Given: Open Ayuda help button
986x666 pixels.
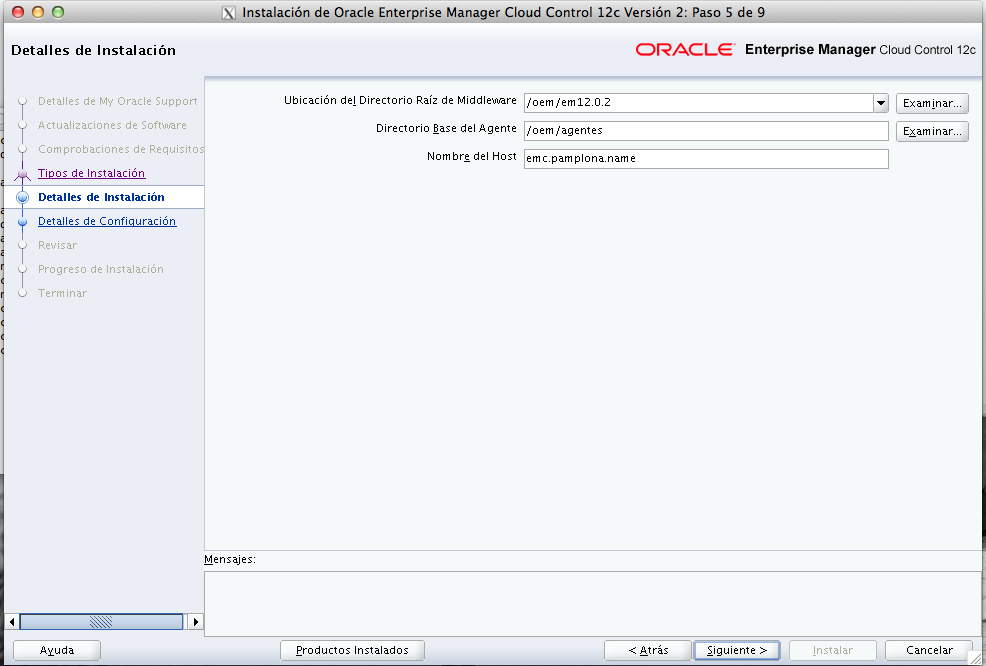Looking at the screenshot, I should [x=57, y=650].
